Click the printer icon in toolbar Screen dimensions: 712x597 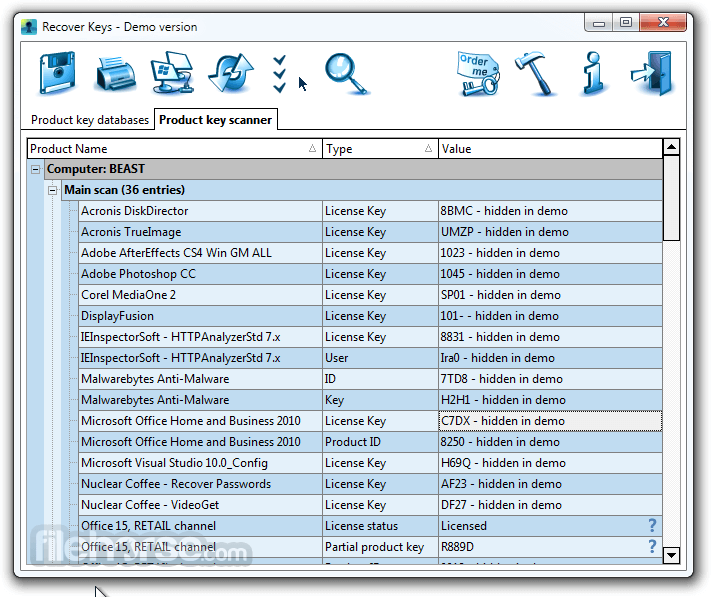(115, 74)
